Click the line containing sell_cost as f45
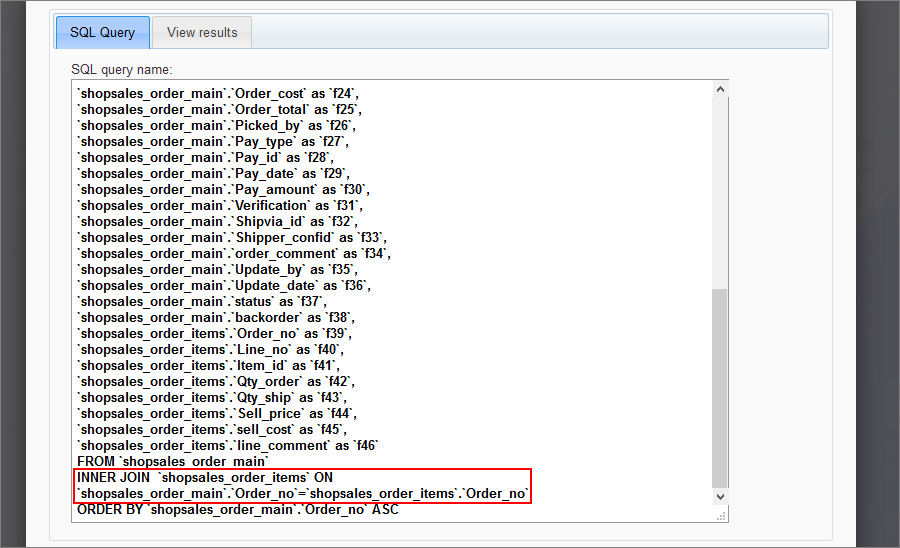 coord(212,430)
